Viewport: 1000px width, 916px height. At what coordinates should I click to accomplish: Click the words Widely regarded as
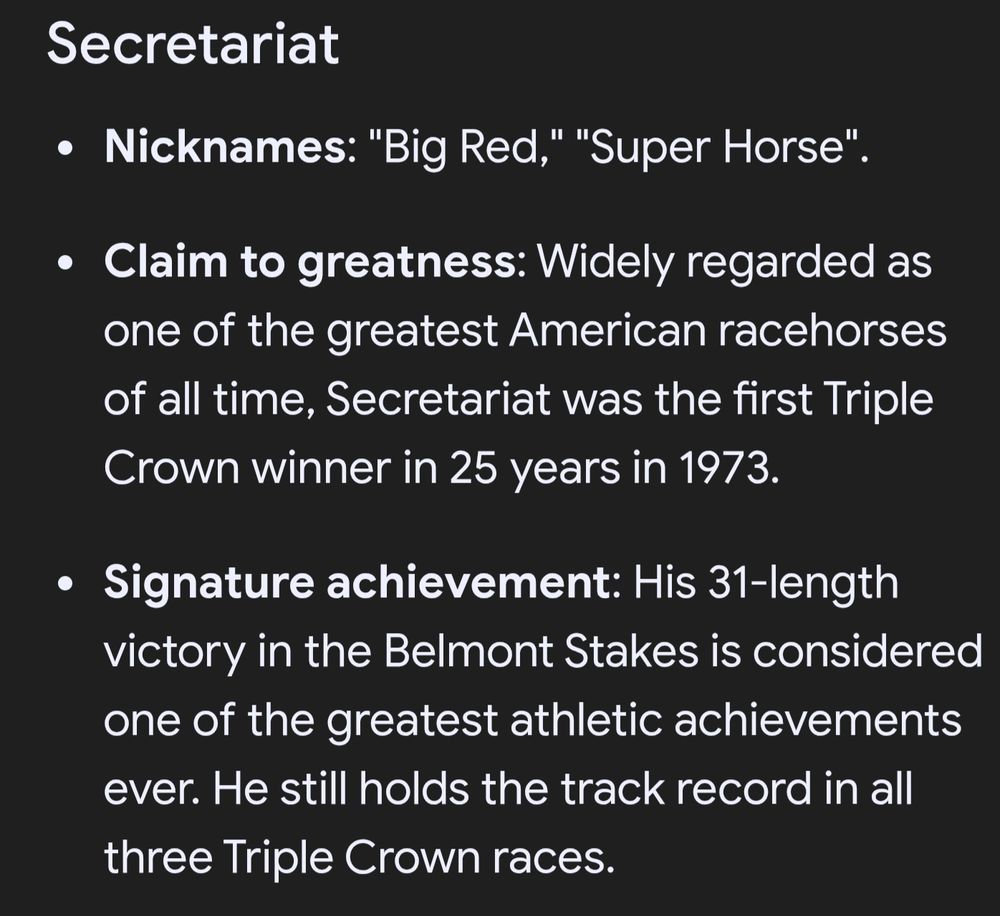pyautogui.click(x=735, y=263)
